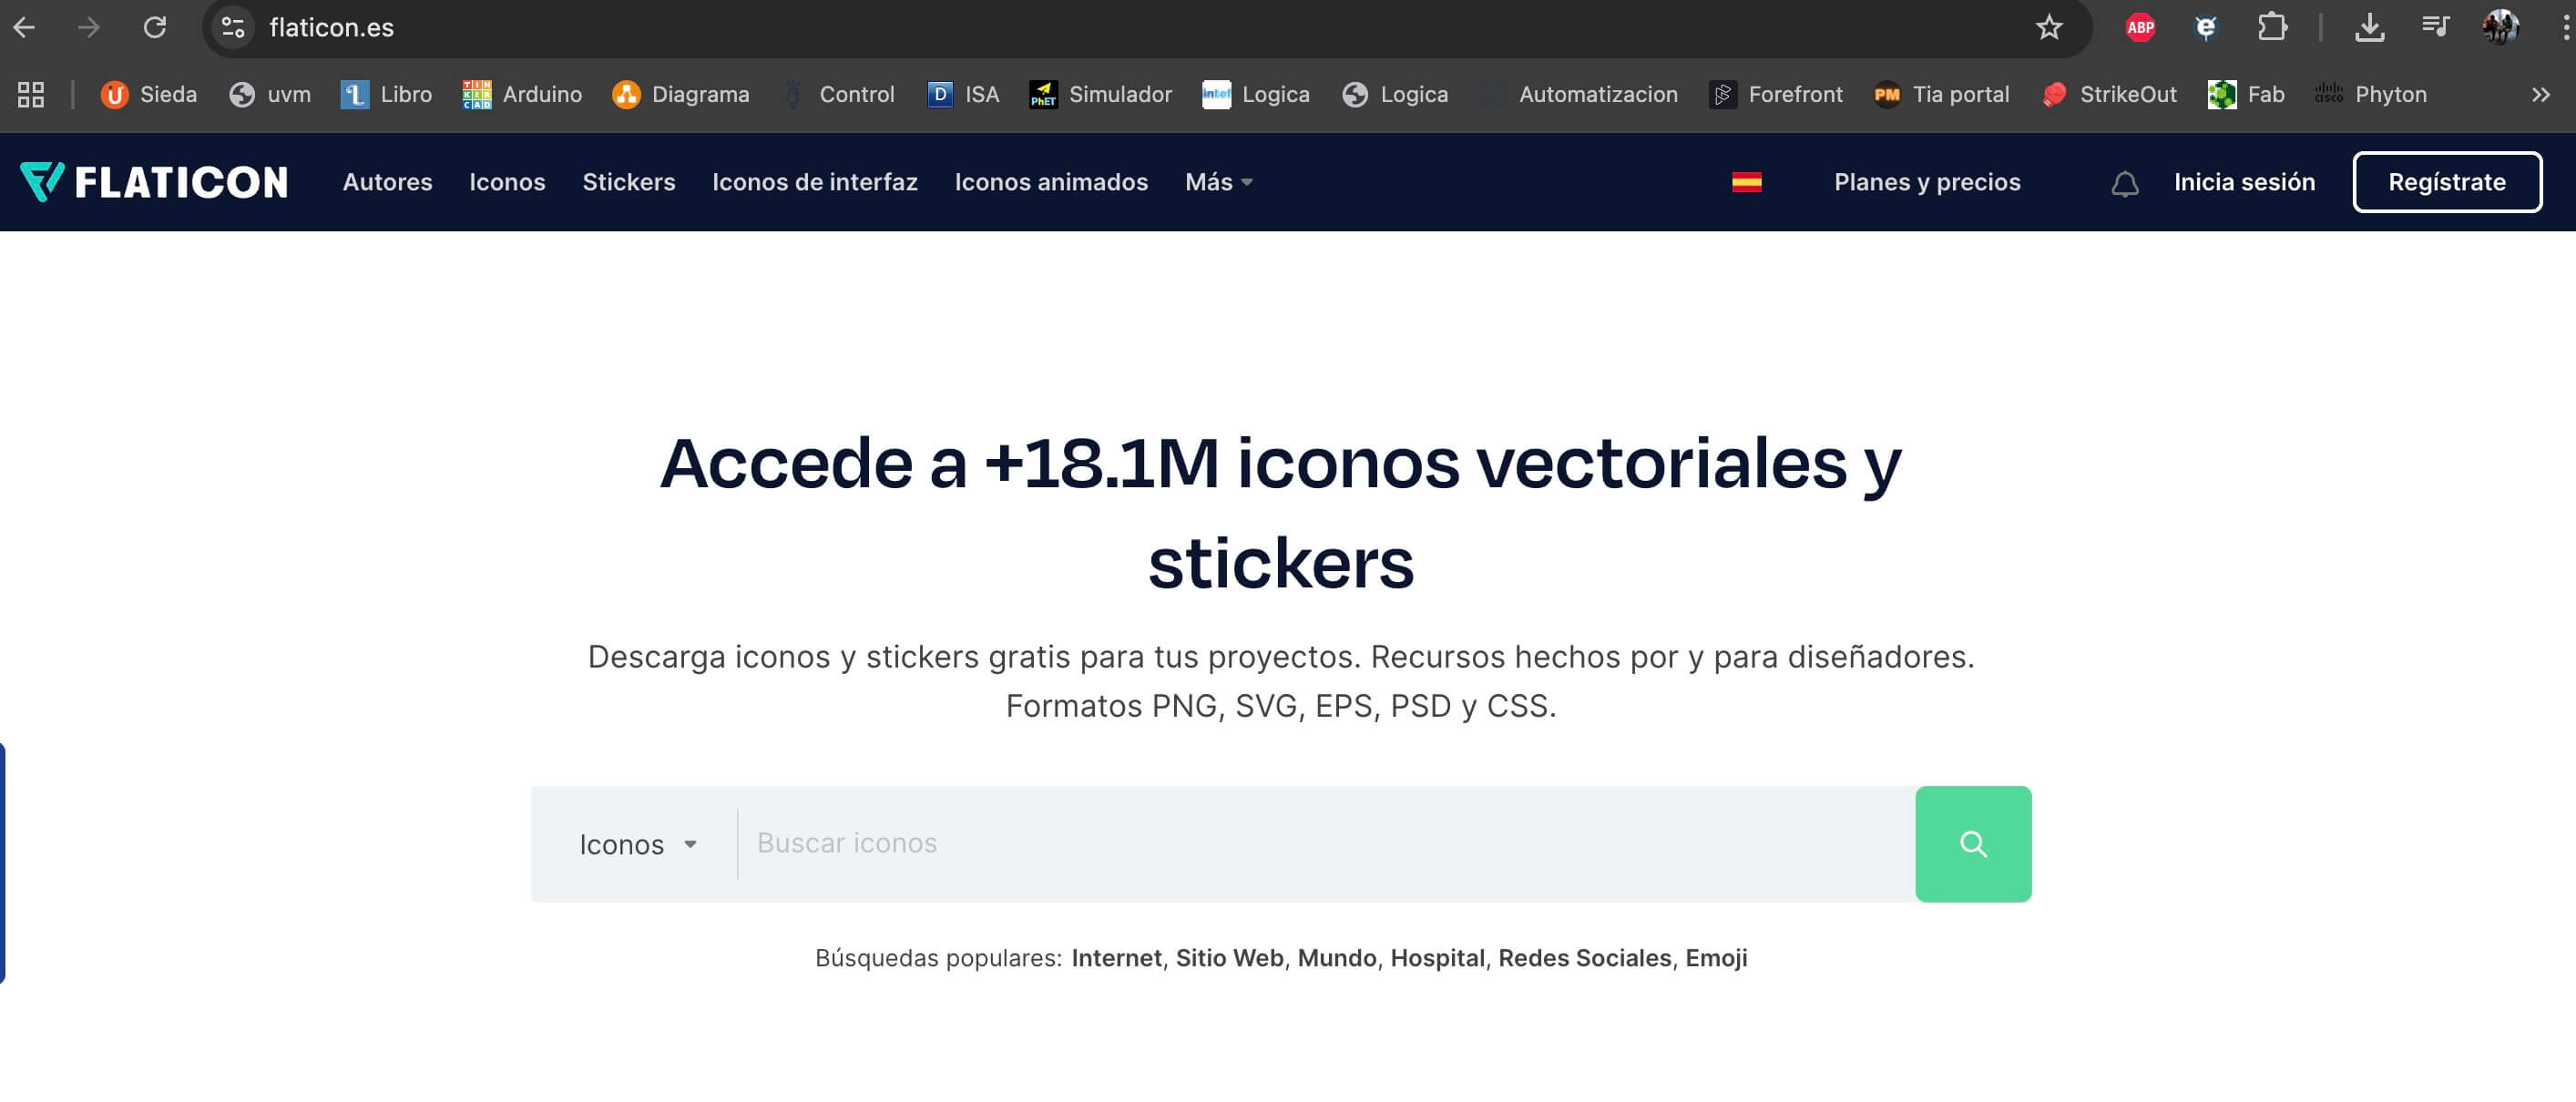Open the Fab bookmark
Viewport: 2576px width, 1102px height.
pyautogui.click(x=2246, y=94)
